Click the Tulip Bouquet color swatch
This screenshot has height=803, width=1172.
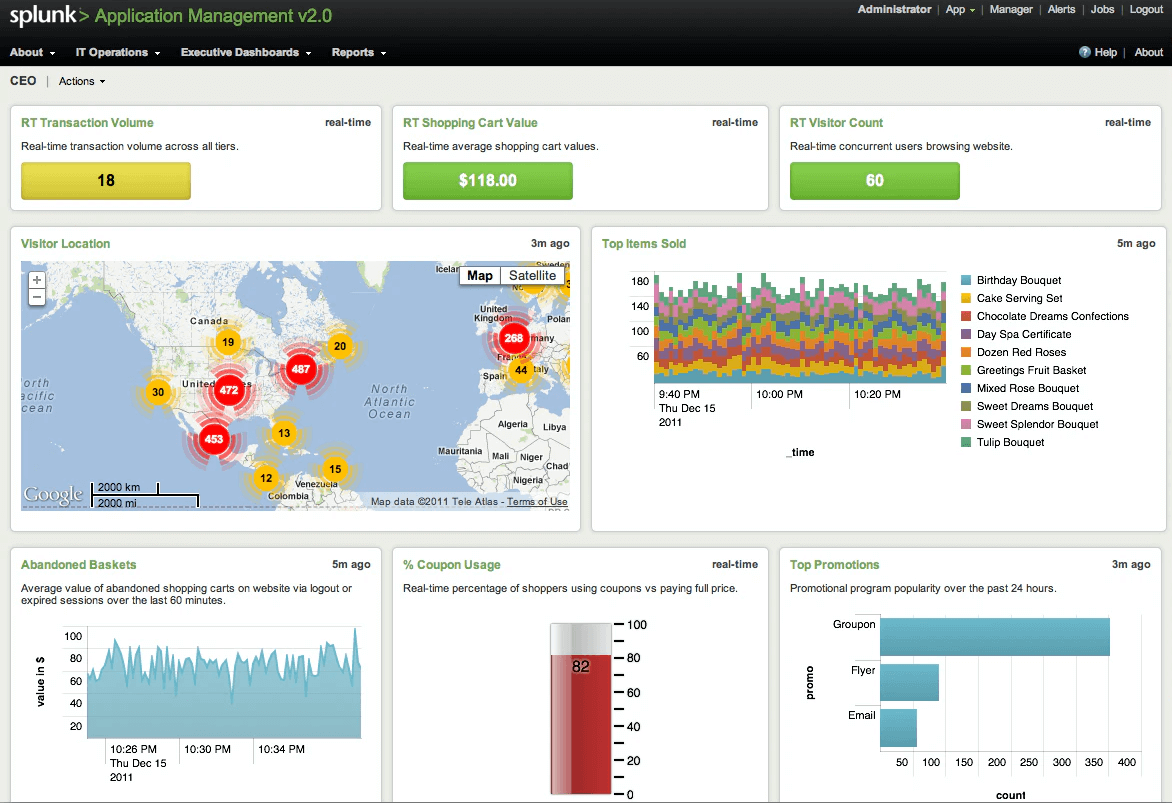click(966, 443)
